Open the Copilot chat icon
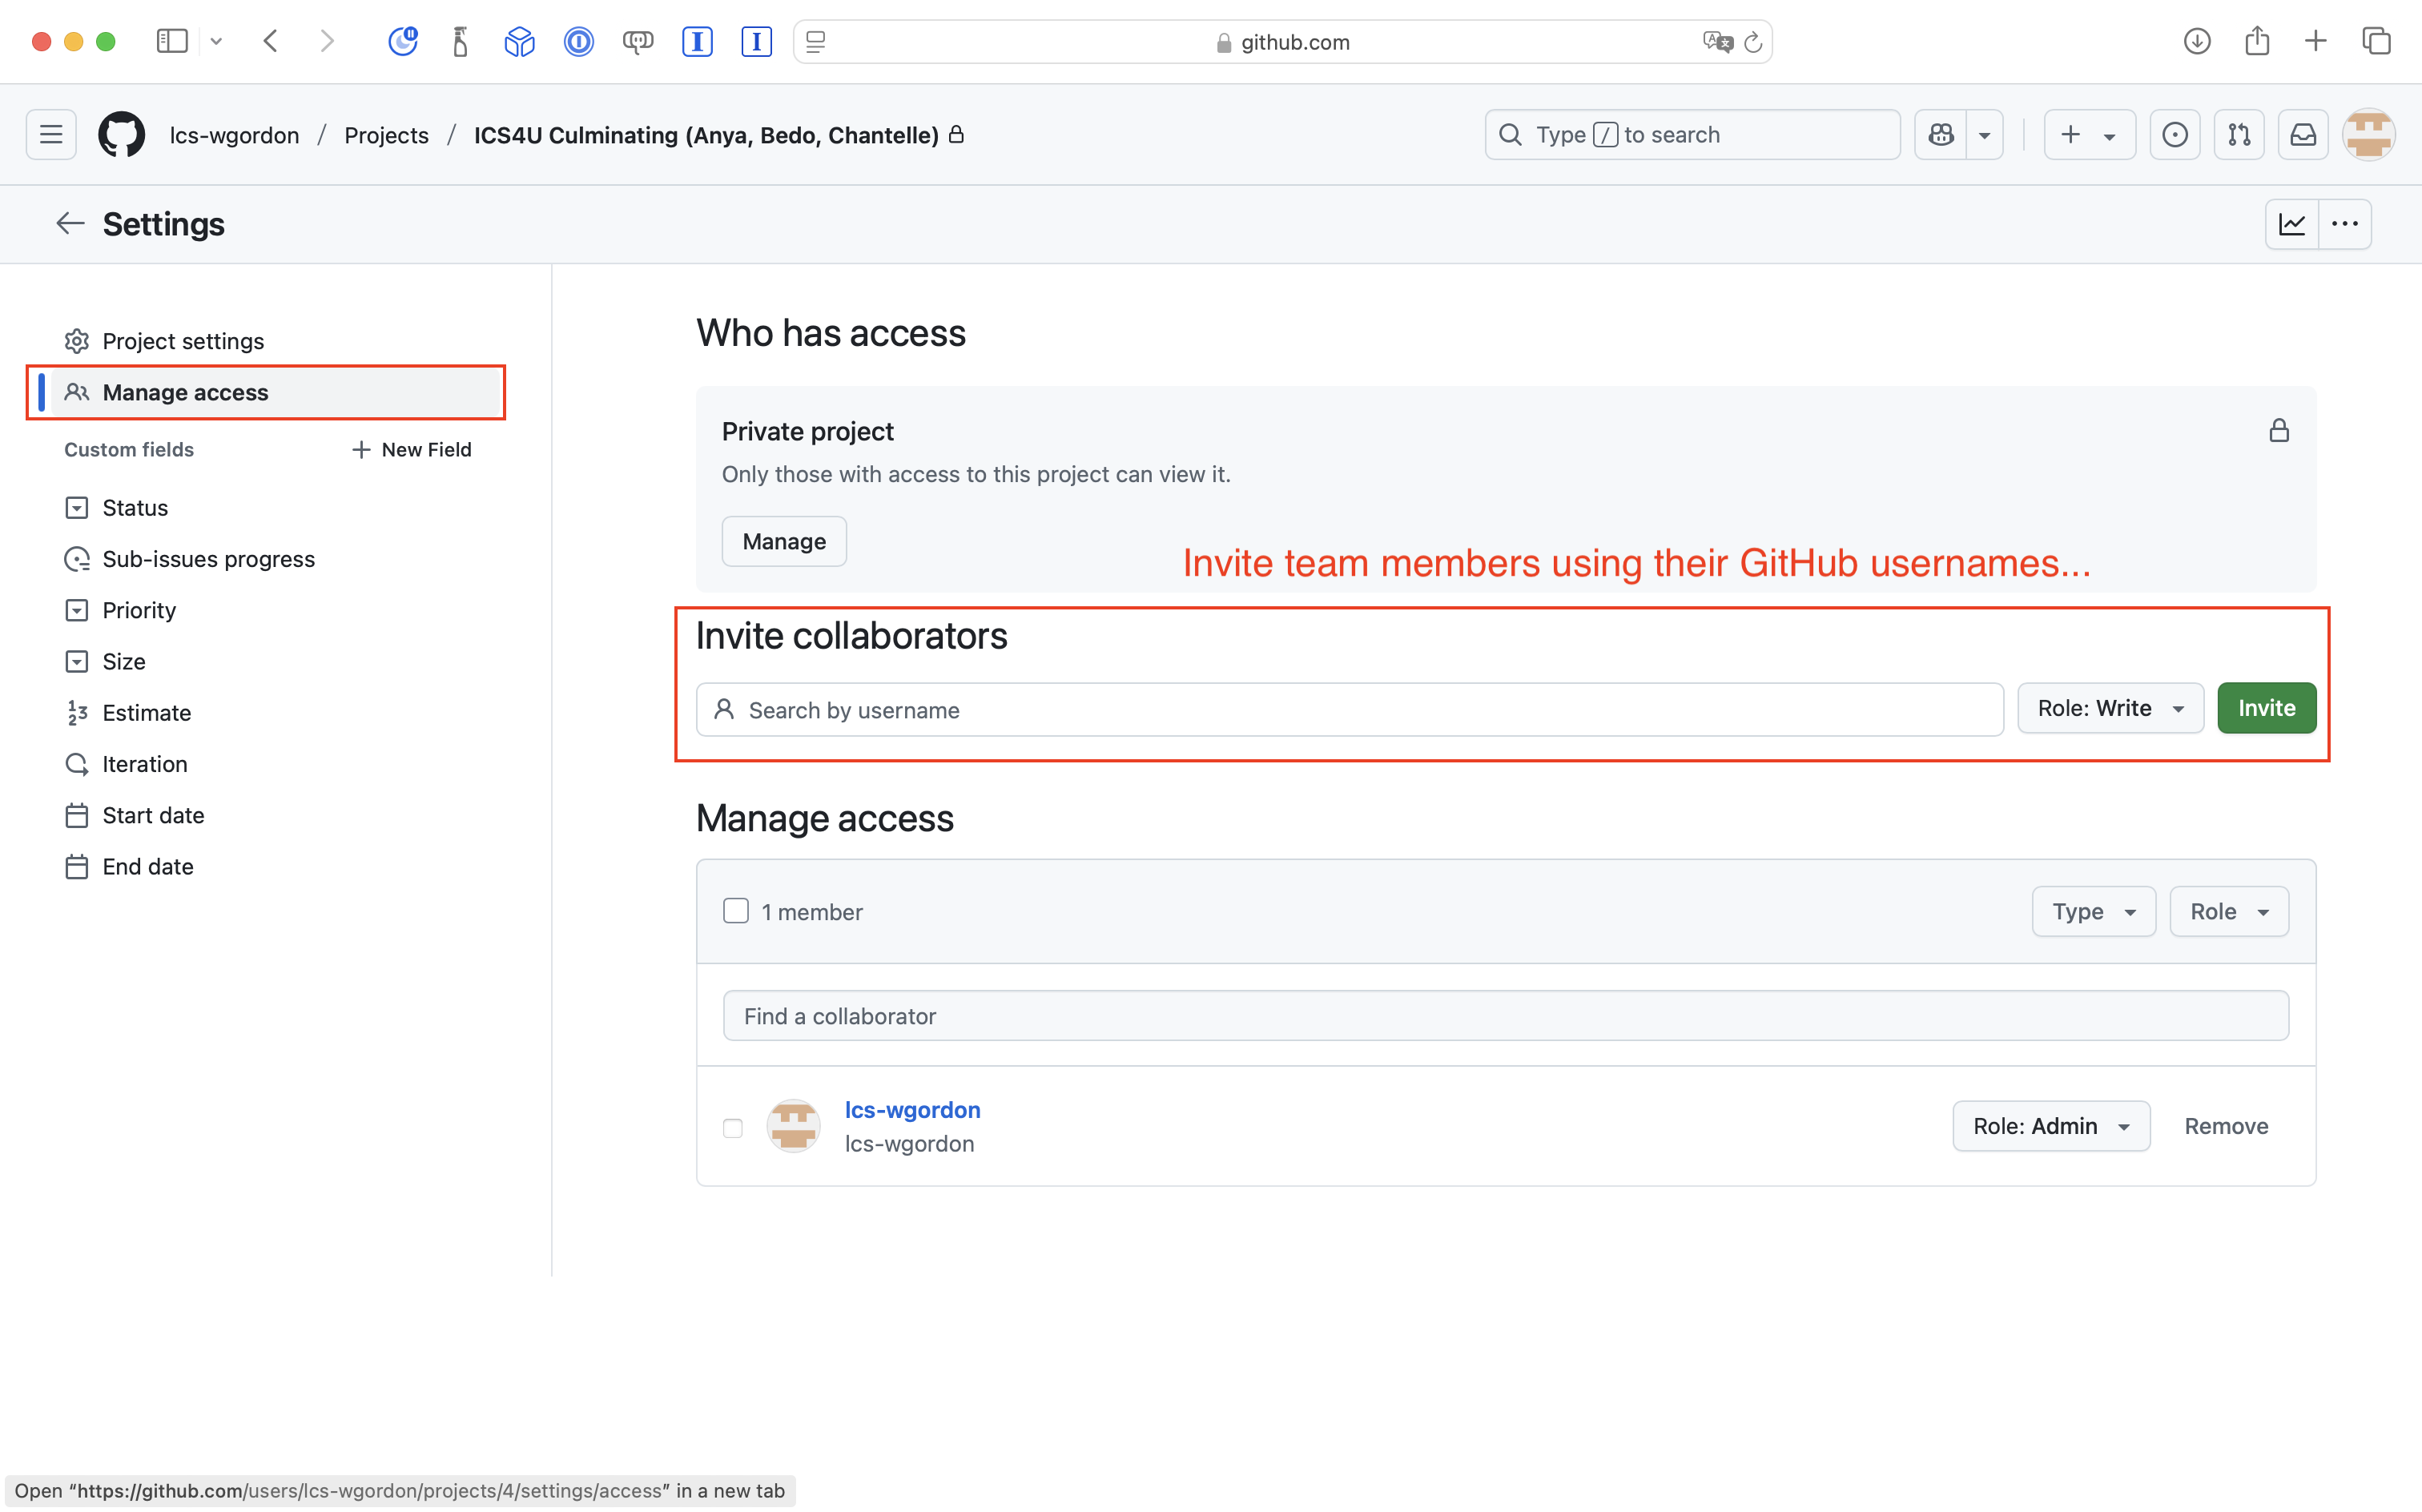2422x1512 pixels. coord(1941,134)
